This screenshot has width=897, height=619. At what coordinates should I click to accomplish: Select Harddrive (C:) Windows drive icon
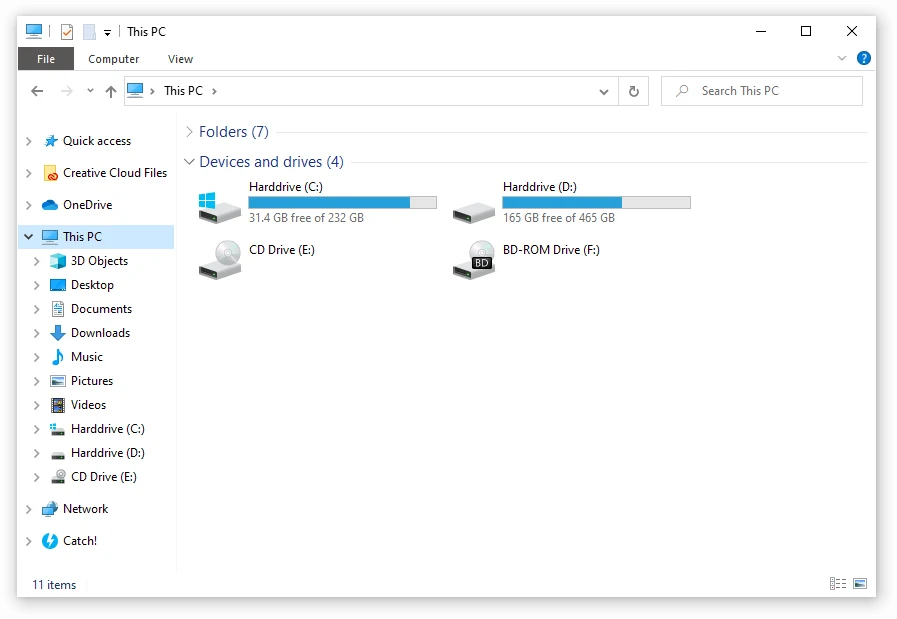coord(219,207)
